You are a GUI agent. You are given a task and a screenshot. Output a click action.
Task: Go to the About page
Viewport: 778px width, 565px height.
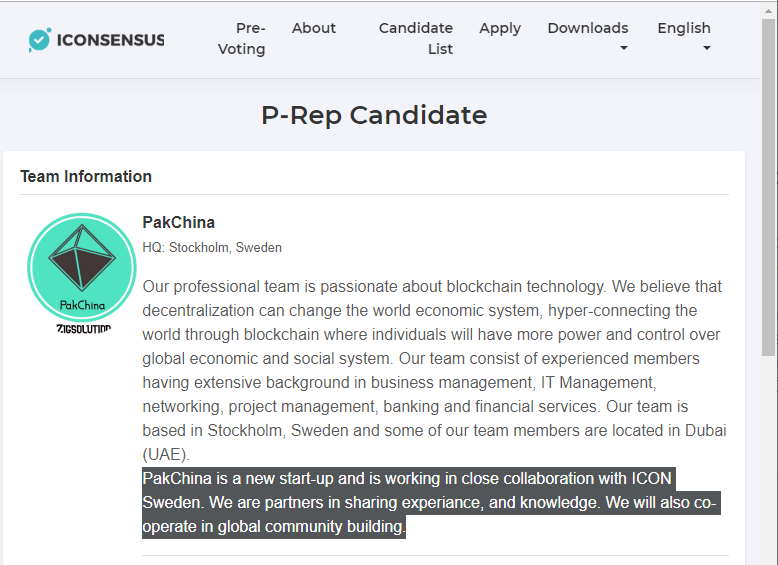click(314, 28)
